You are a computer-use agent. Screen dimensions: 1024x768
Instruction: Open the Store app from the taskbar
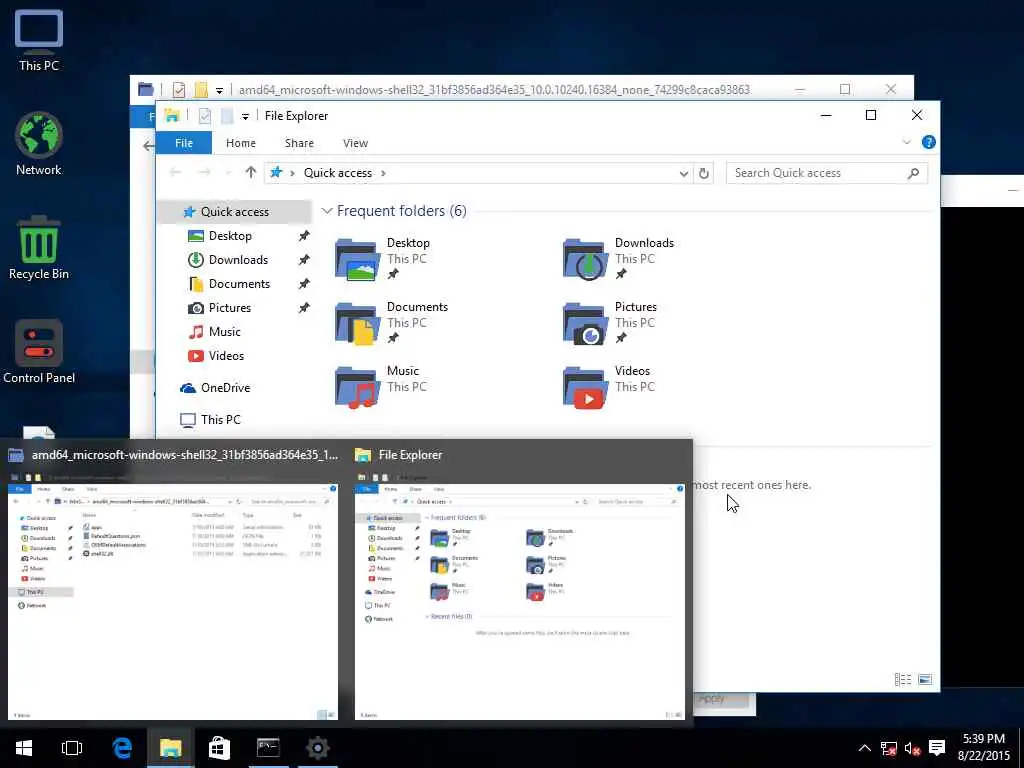[219, 748]
